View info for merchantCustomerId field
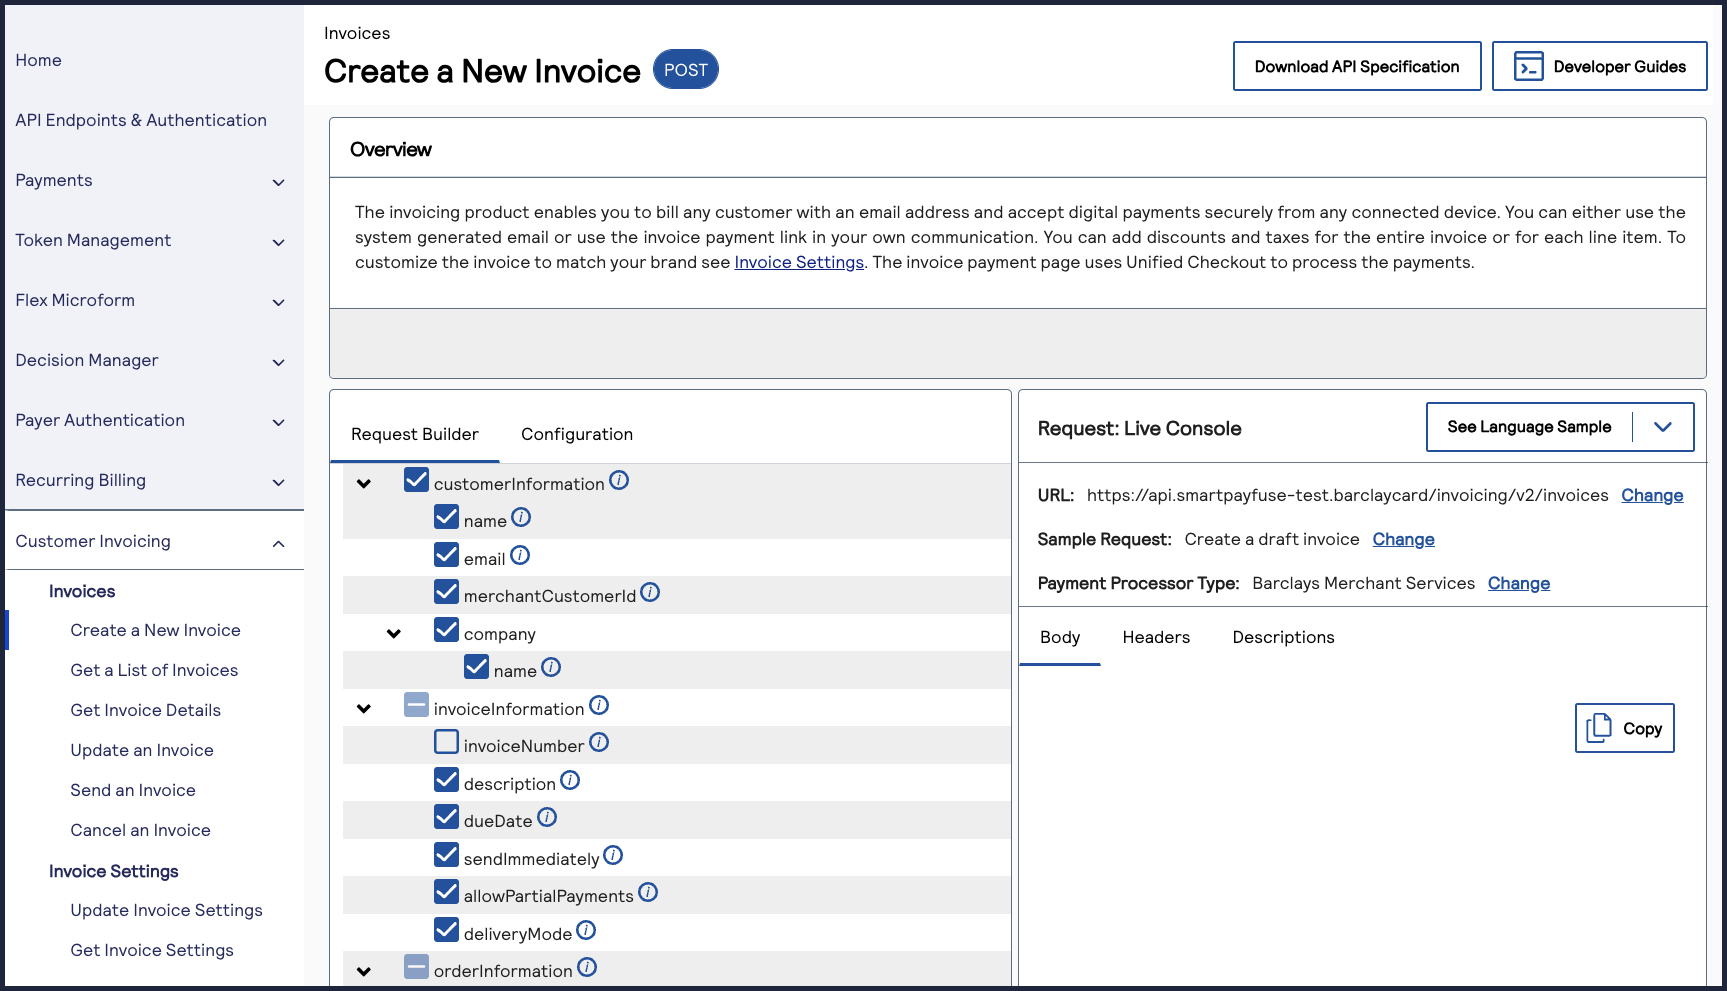1727x991 pixels. tap(651, 592)
